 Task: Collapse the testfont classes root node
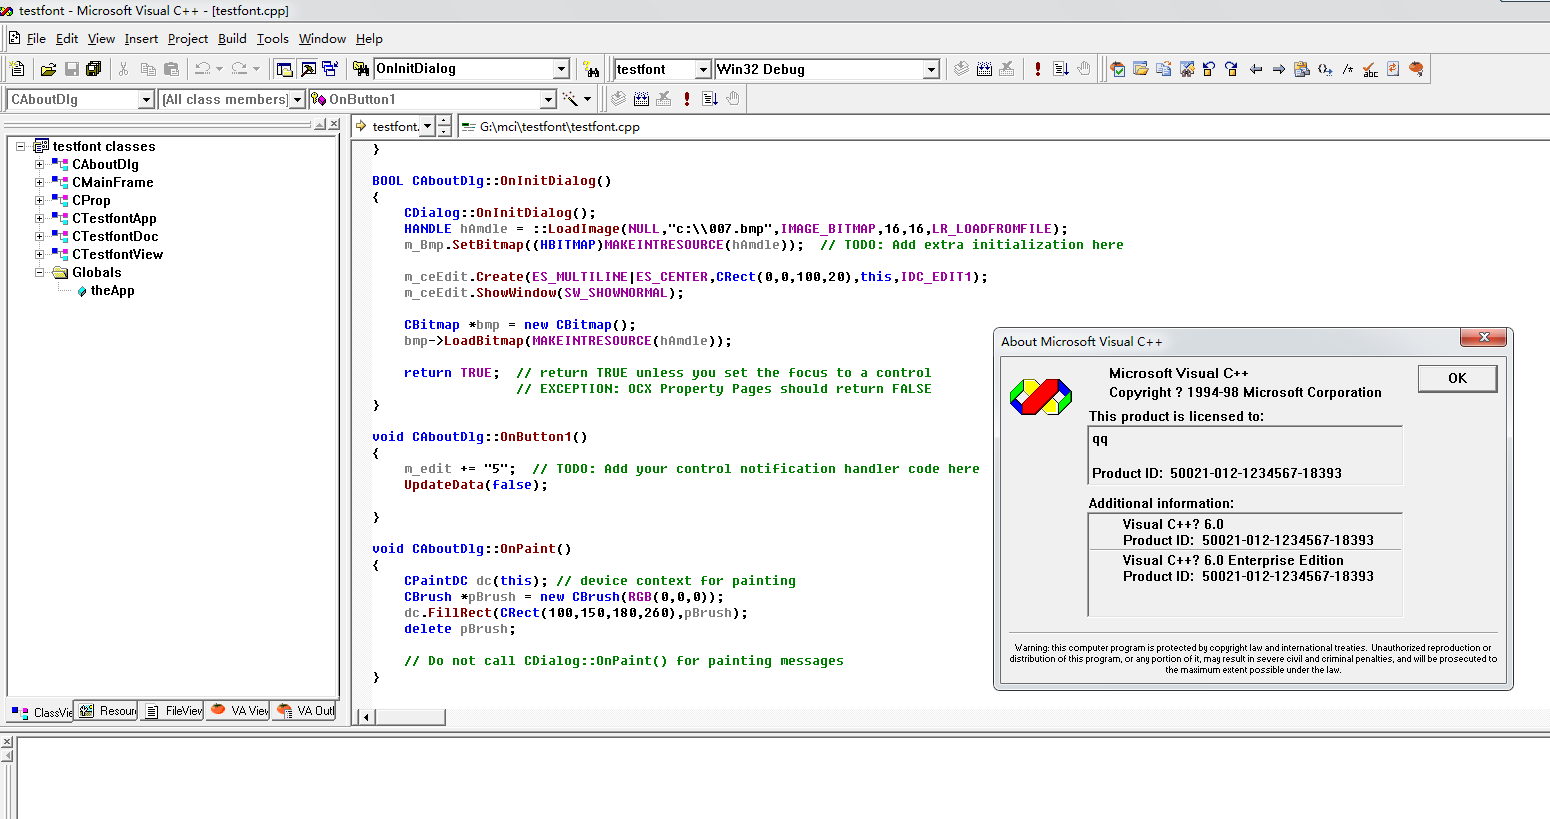pyautogui.click(x=21, y=146)
